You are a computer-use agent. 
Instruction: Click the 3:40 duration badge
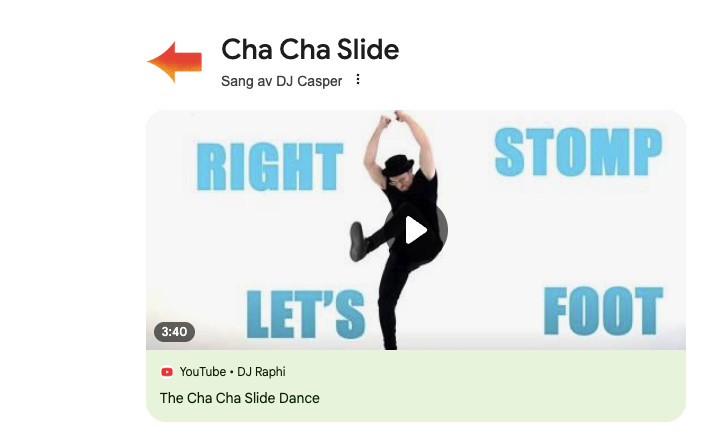[174, 332]
